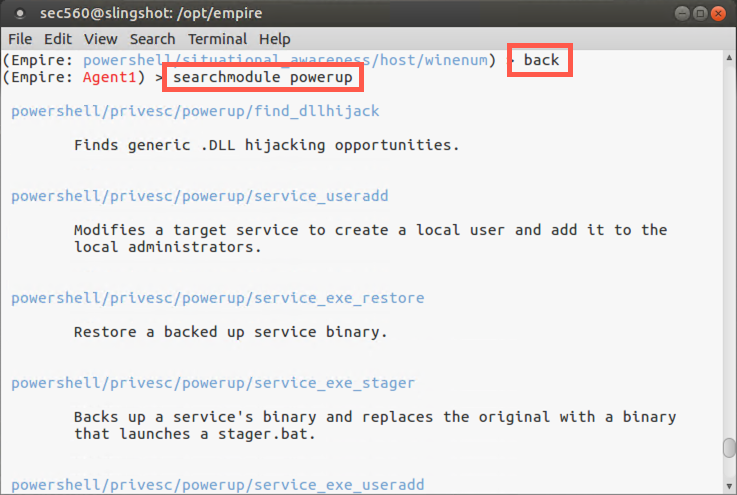Click the winenum module path in prompt
The height and width of the screenshot is (495, 737).
(285, 60)
